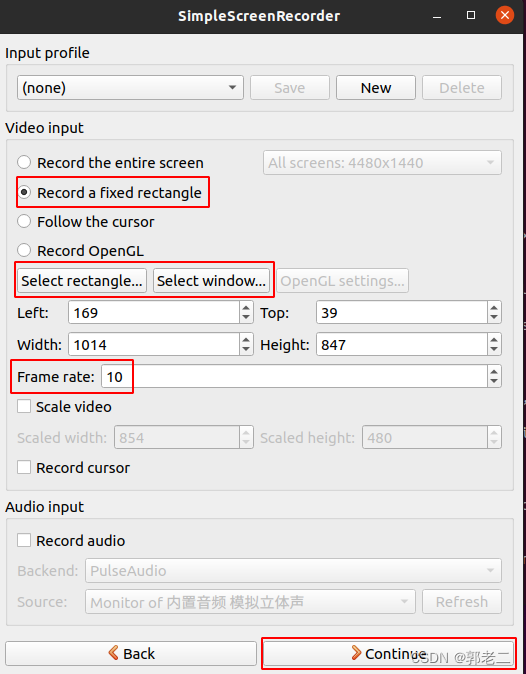
Task: Click the Frame rate field showing 10
Action: [x=294, y=377]
